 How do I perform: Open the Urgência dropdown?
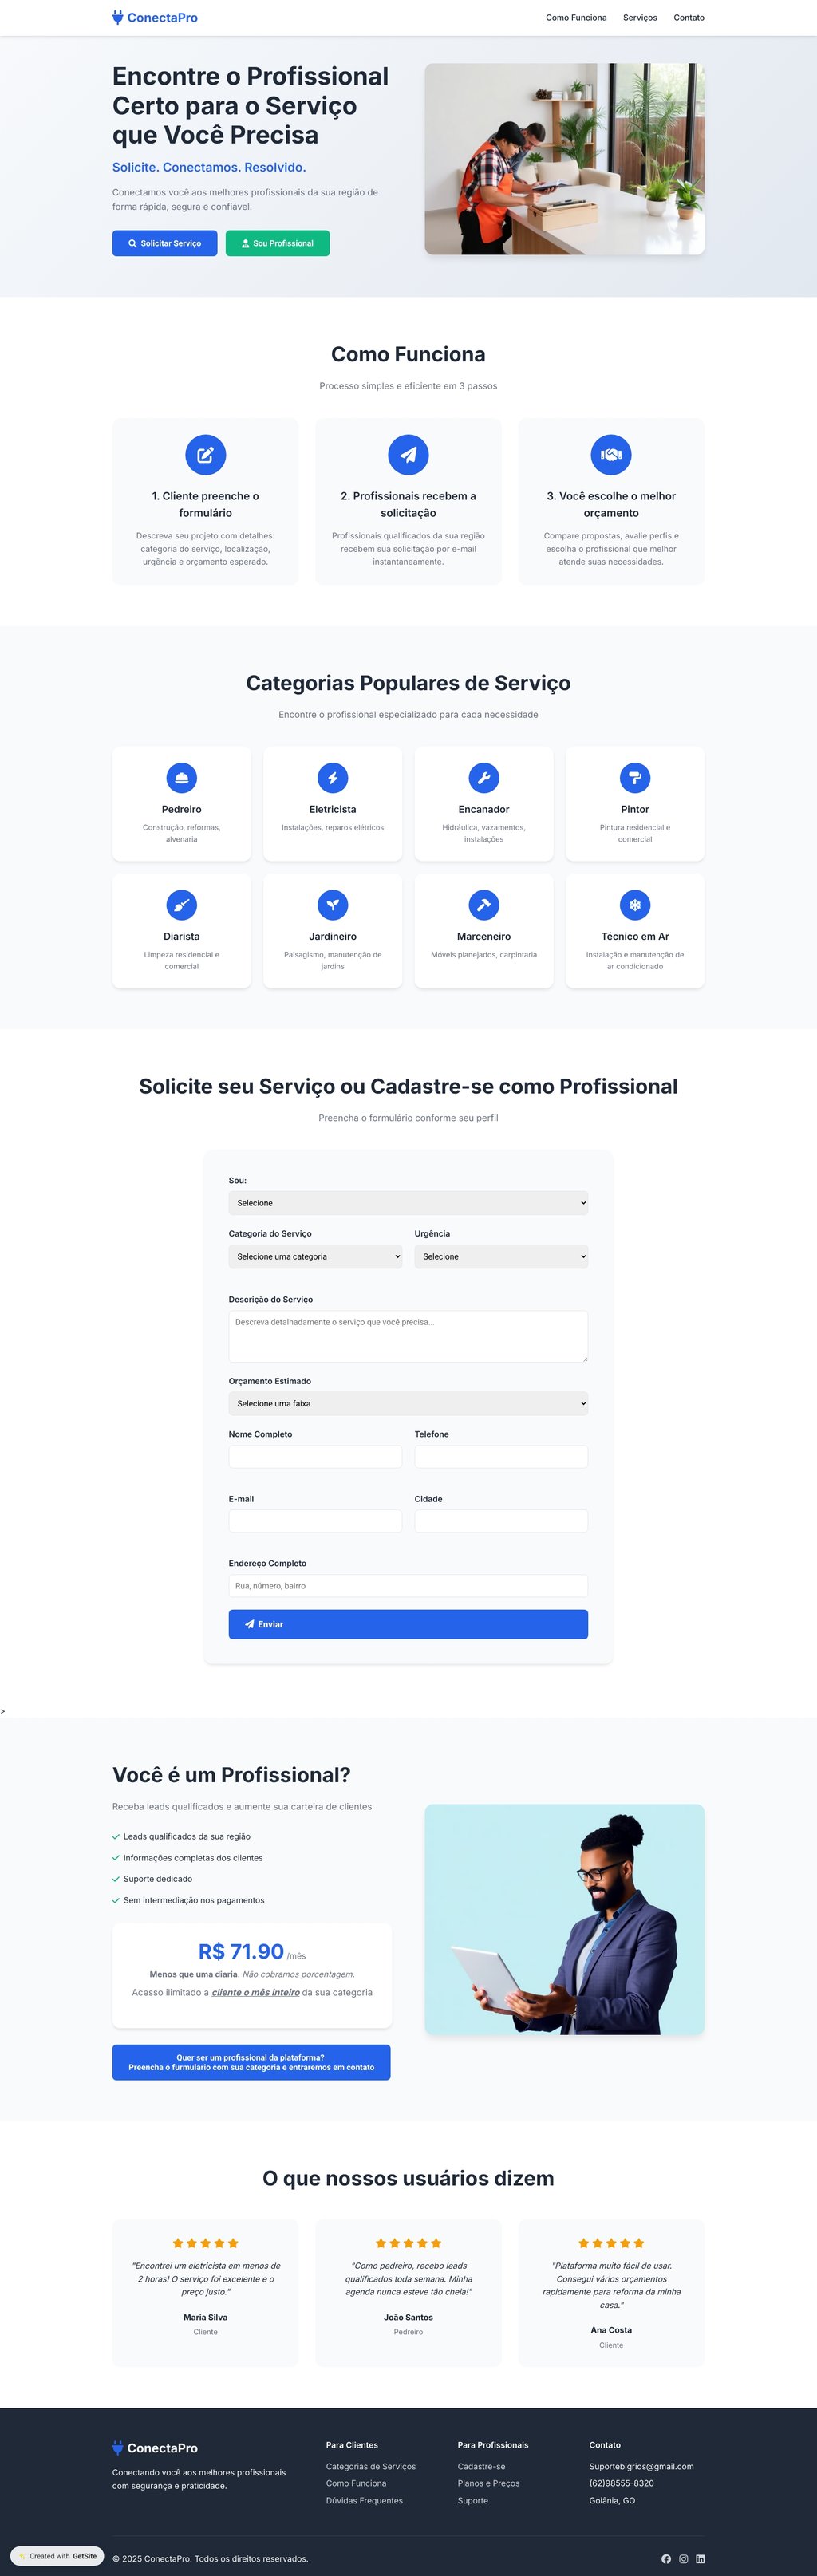tap(501, 1256)
